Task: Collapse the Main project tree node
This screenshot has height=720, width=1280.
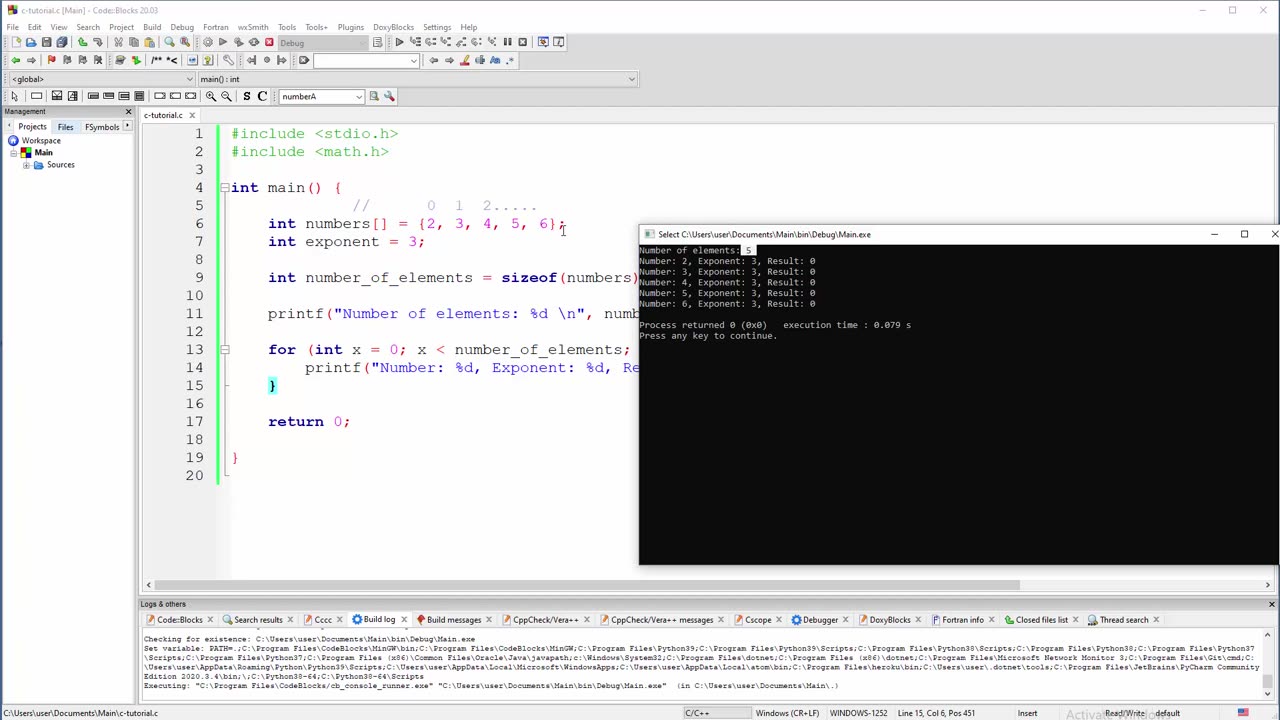Action: click(13, 153)
